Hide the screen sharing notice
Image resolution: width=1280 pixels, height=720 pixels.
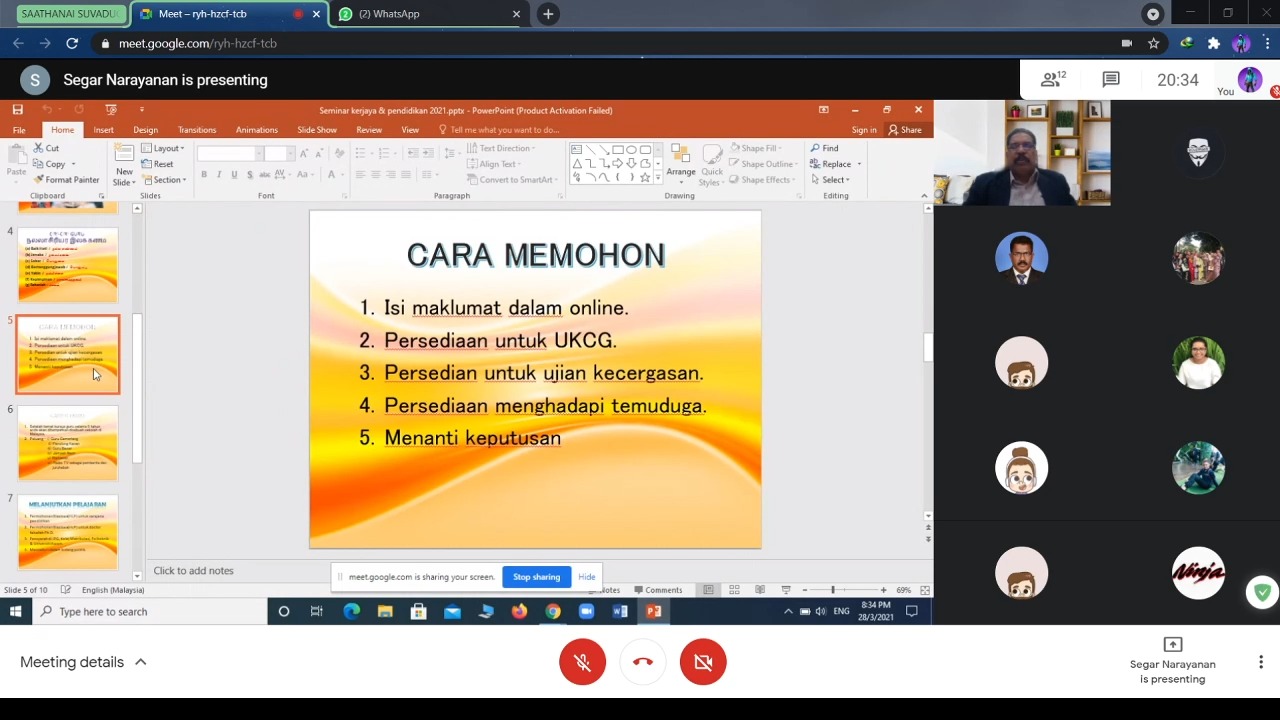pos(587,577)
